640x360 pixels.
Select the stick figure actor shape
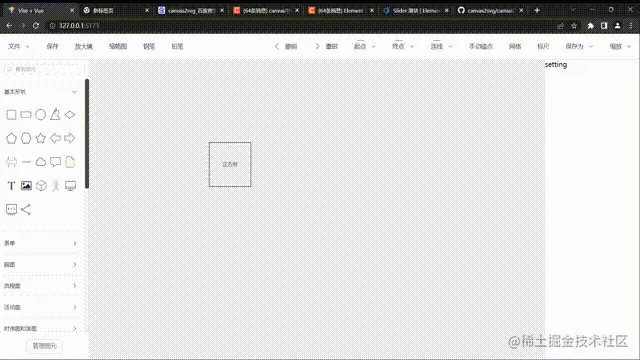[x=56, y=186]
